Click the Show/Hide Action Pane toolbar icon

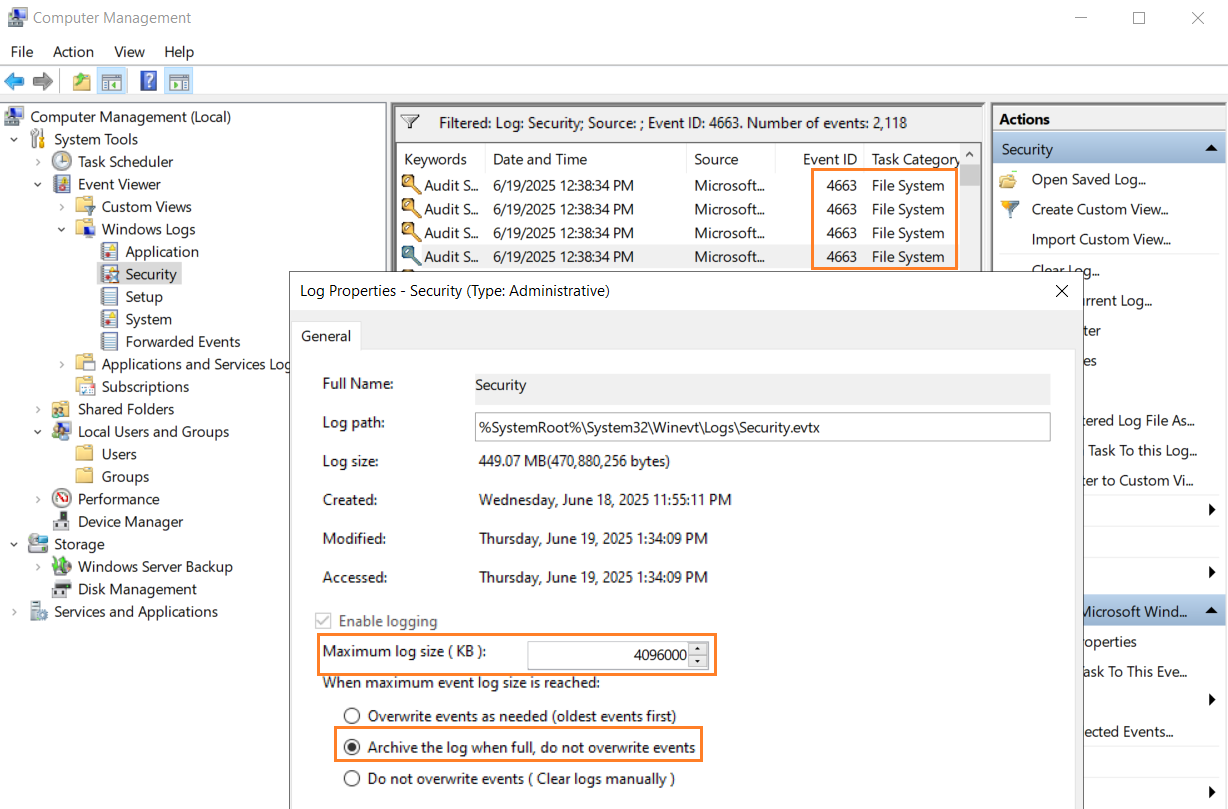[178, 82]
